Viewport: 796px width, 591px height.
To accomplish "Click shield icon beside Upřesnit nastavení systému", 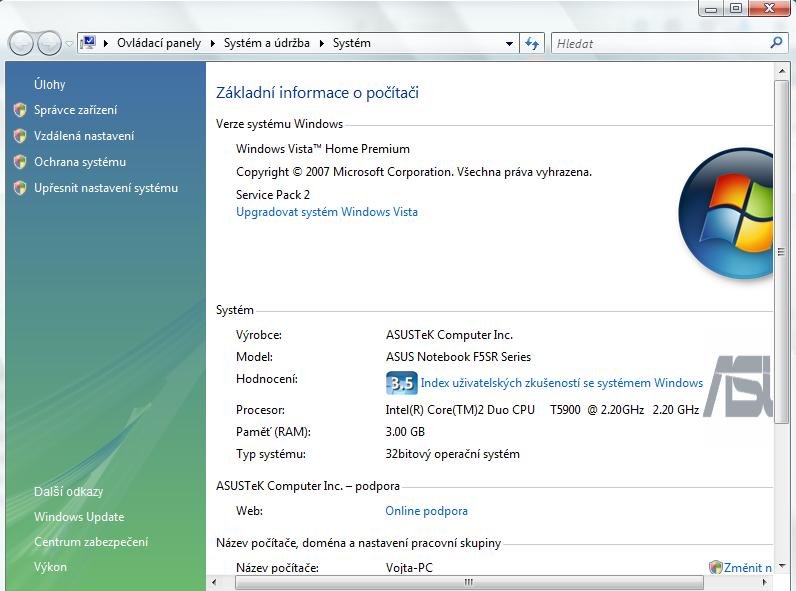I will [x=20, y=188].
